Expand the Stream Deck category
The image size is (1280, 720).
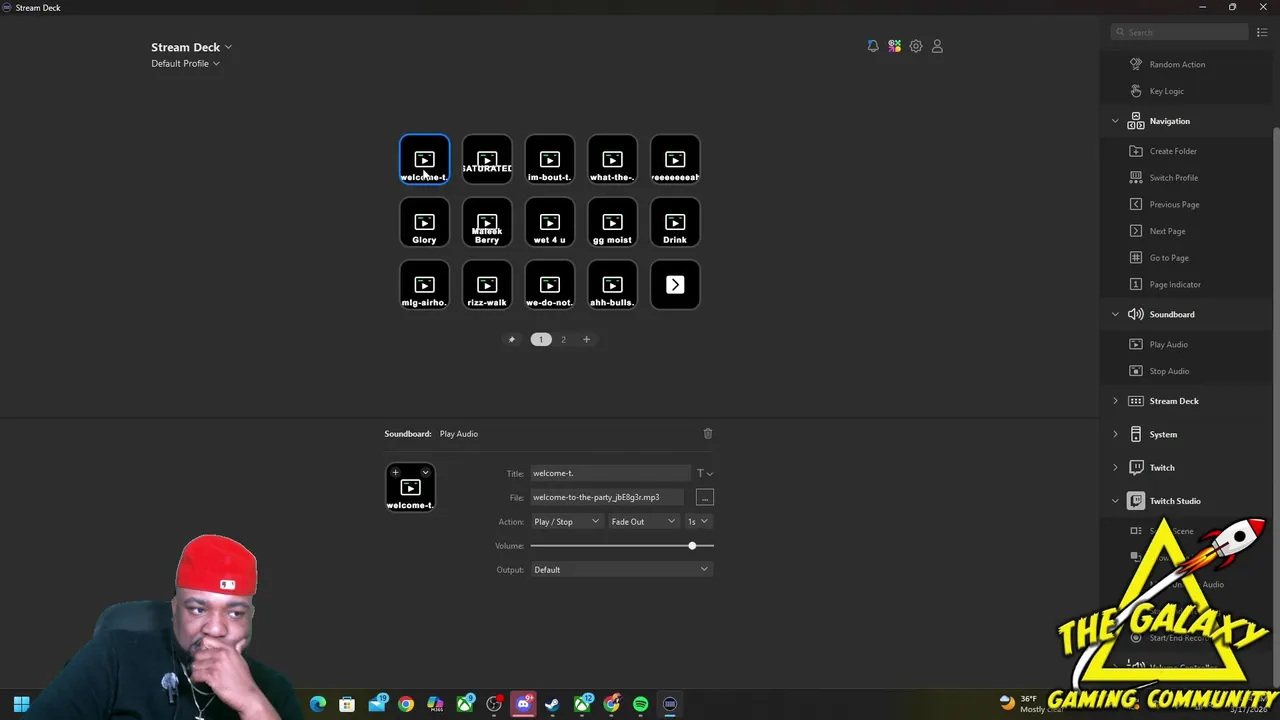point(1115,401)
